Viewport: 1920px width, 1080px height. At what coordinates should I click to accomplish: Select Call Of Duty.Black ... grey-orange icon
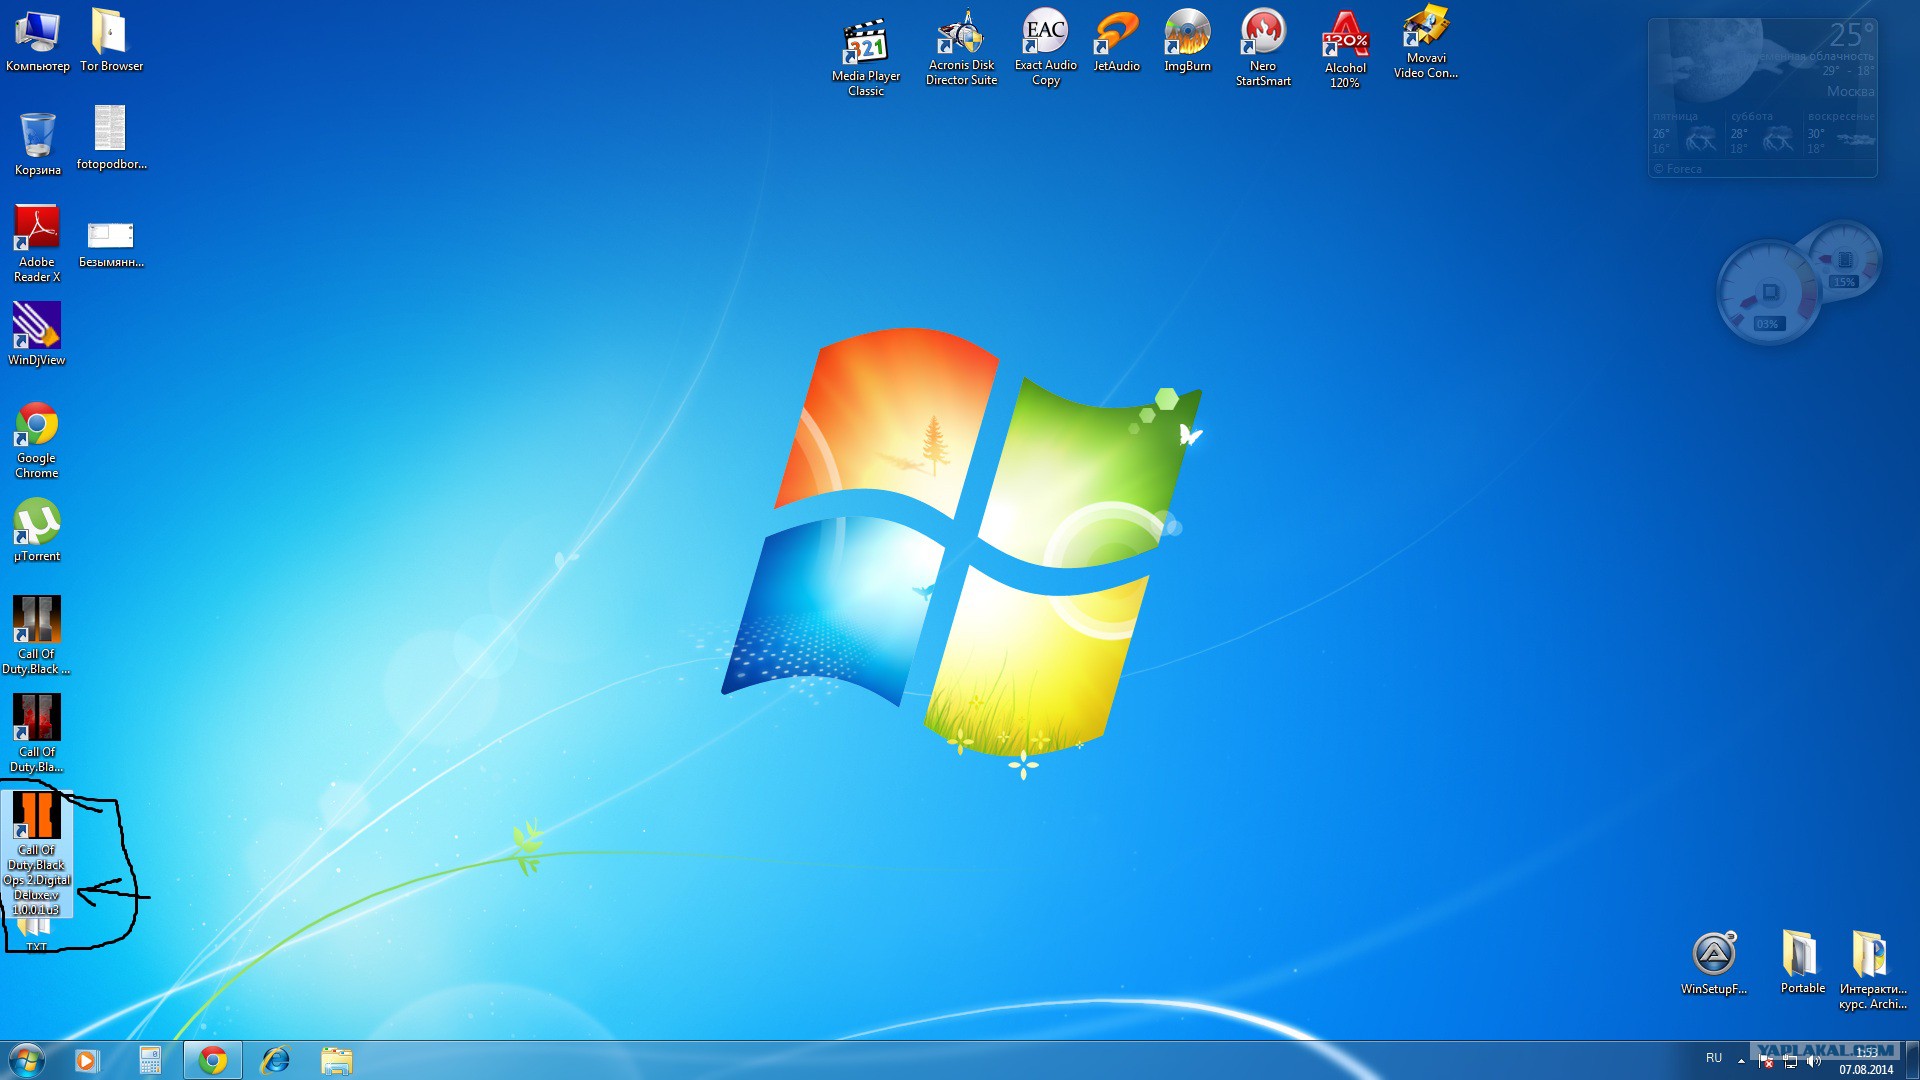tap(37, 635)
